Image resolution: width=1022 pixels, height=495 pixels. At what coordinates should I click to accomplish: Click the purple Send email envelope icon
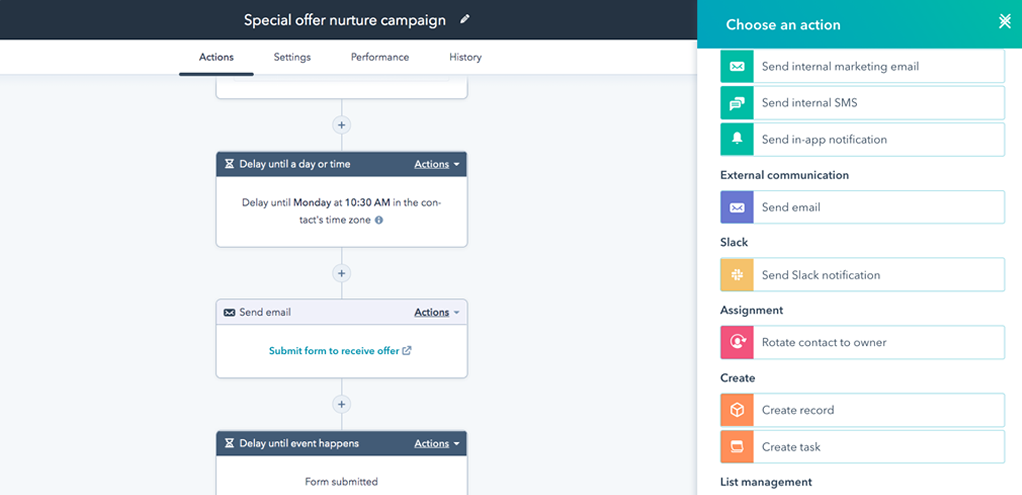coord(737,208)
